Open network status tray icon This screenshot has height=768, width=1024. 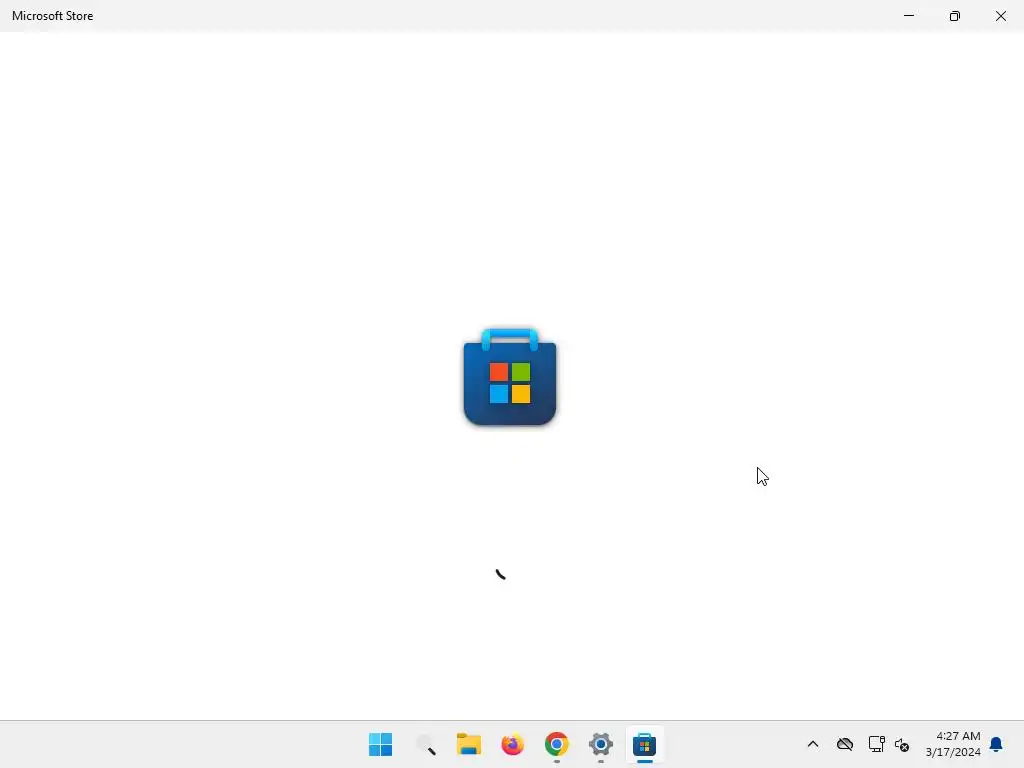(876, 744)
